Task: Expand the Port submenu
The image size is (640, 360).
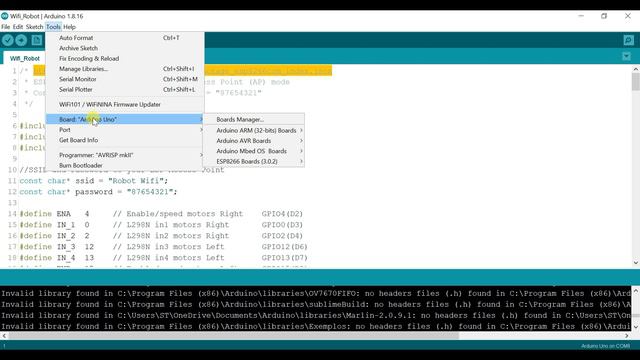Action: coord(125,130)
